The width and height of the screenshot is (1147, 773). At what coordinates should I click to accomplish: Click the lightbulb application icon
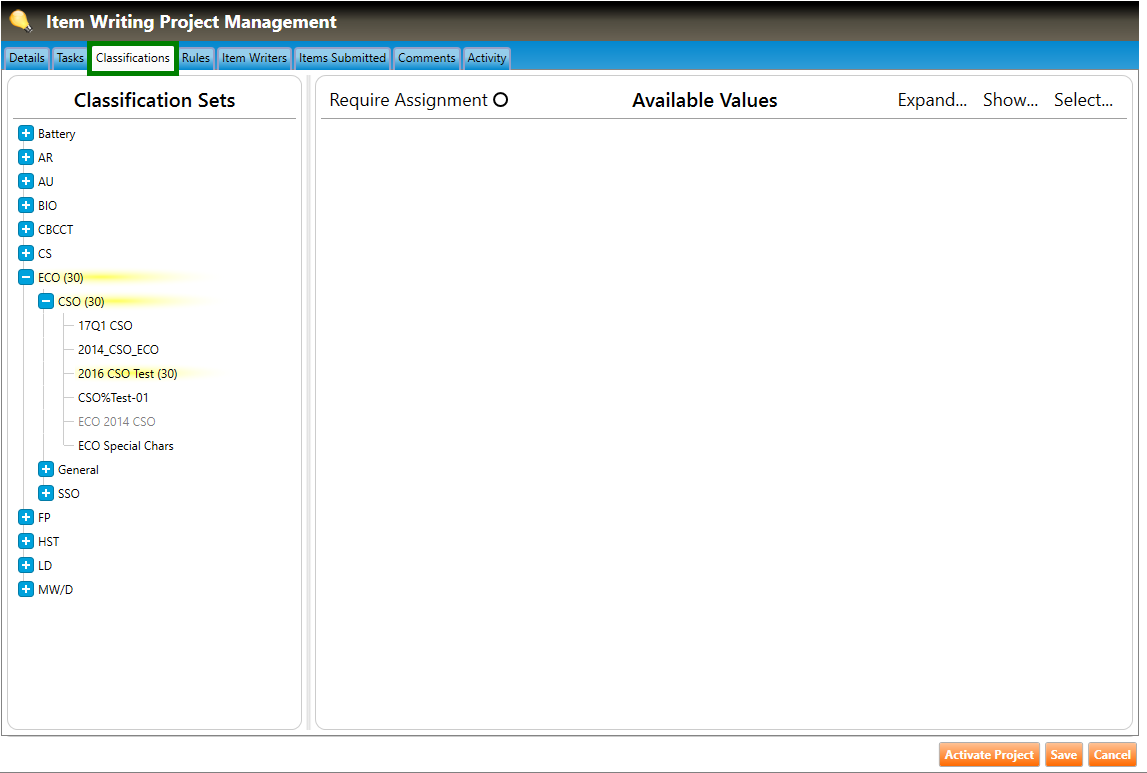point(21,21)
